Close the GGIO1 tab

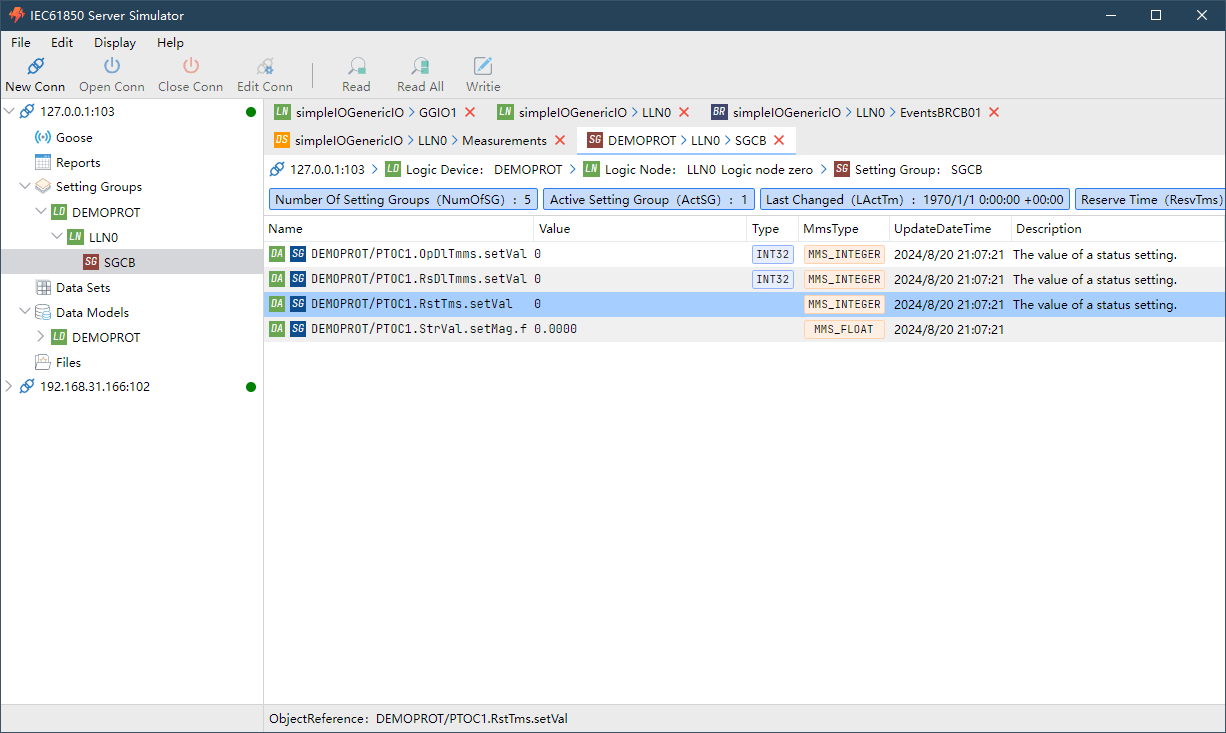(470, 112)
